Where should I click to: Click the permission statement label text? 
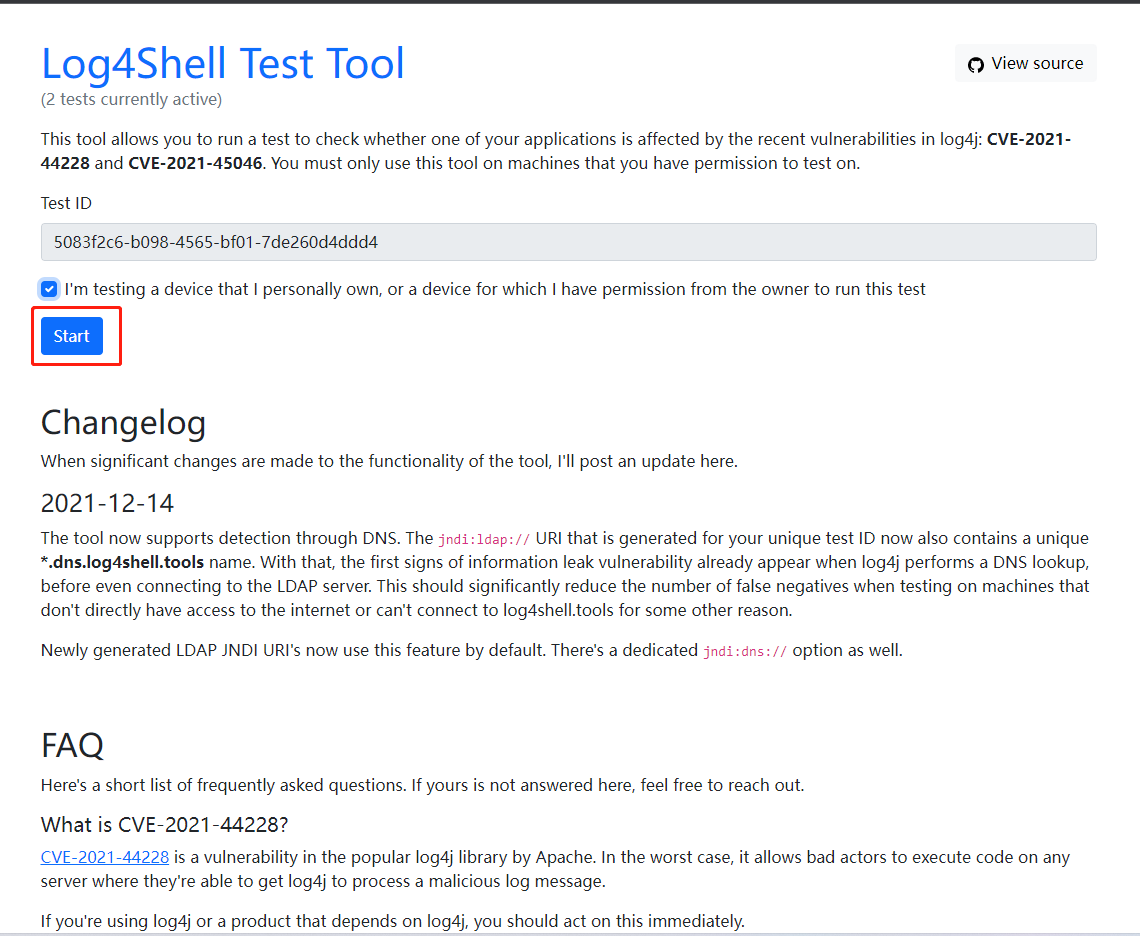[495, 289]
